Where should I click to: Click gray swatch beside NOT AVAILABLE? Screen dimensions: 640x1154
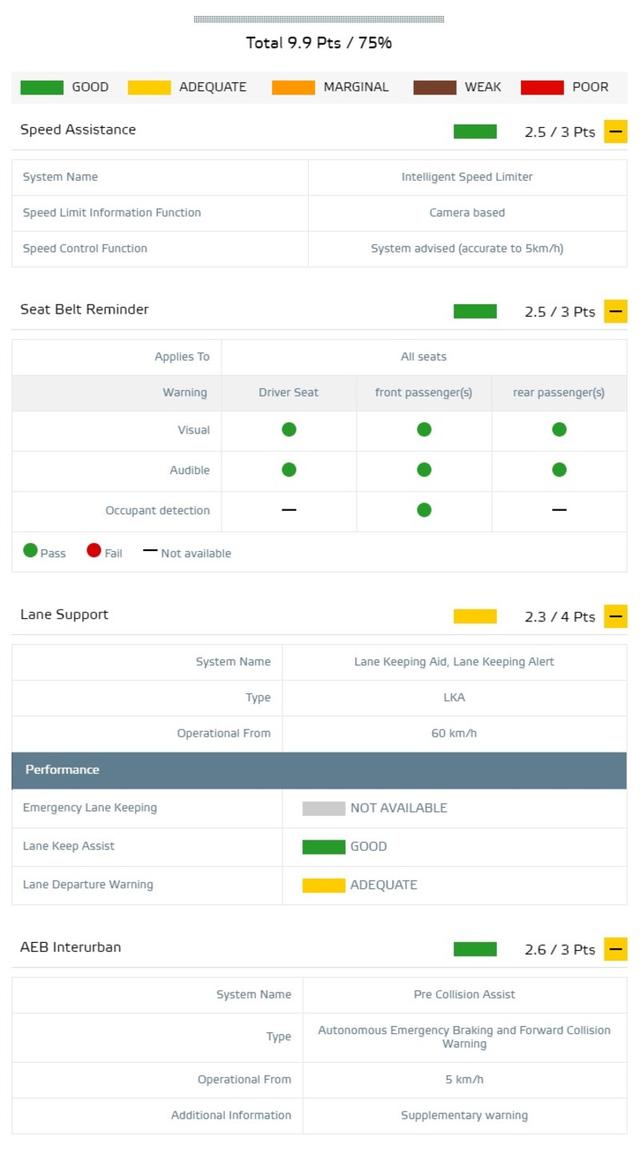point(324,808)
